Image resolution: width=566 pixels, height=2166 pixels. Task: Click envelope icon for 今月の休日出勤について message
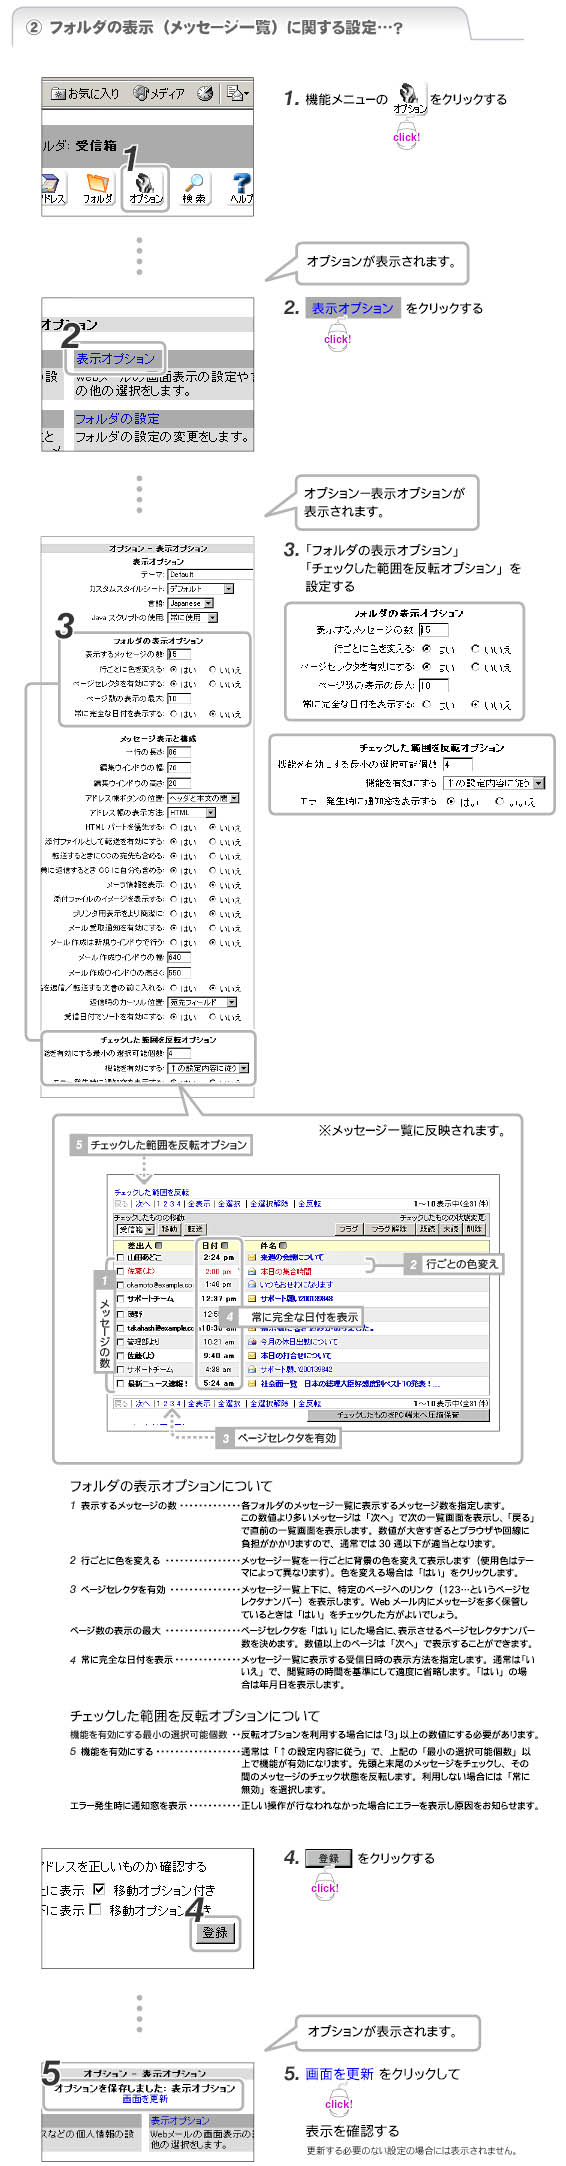(x=252, y=1341)
